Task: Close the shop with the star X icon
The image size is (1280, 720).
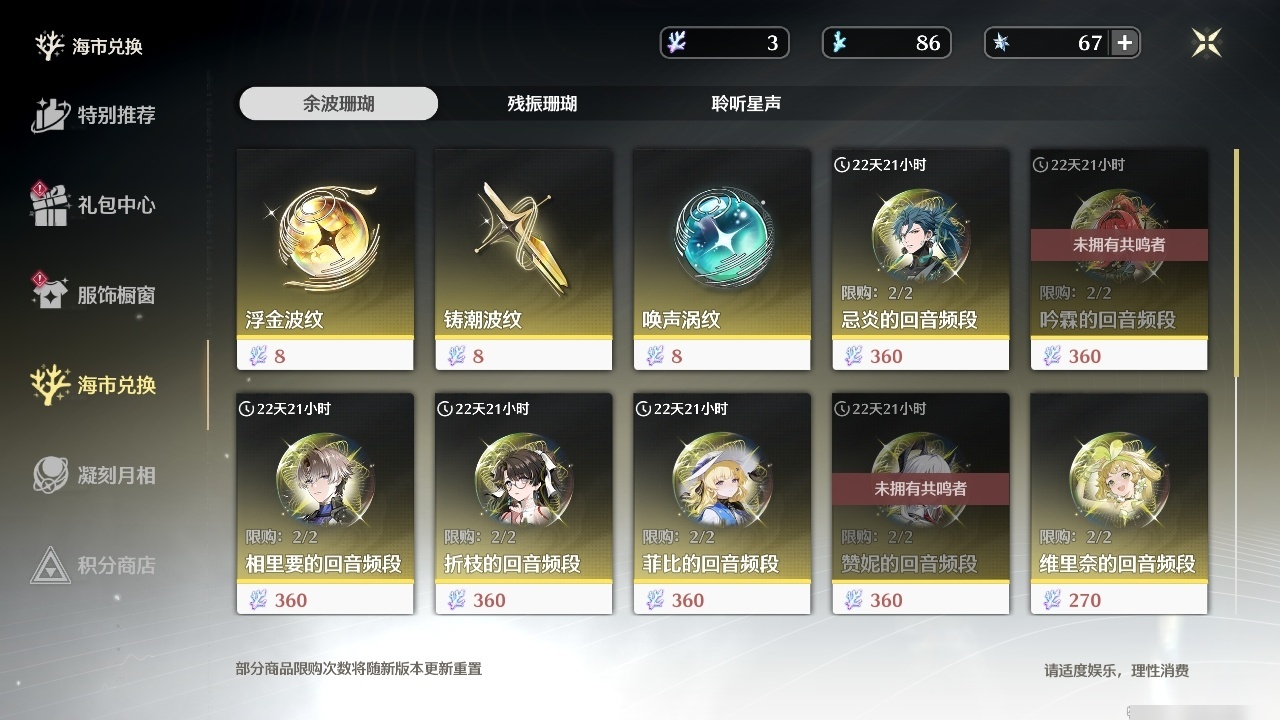Action: [x=1207, y=42]
